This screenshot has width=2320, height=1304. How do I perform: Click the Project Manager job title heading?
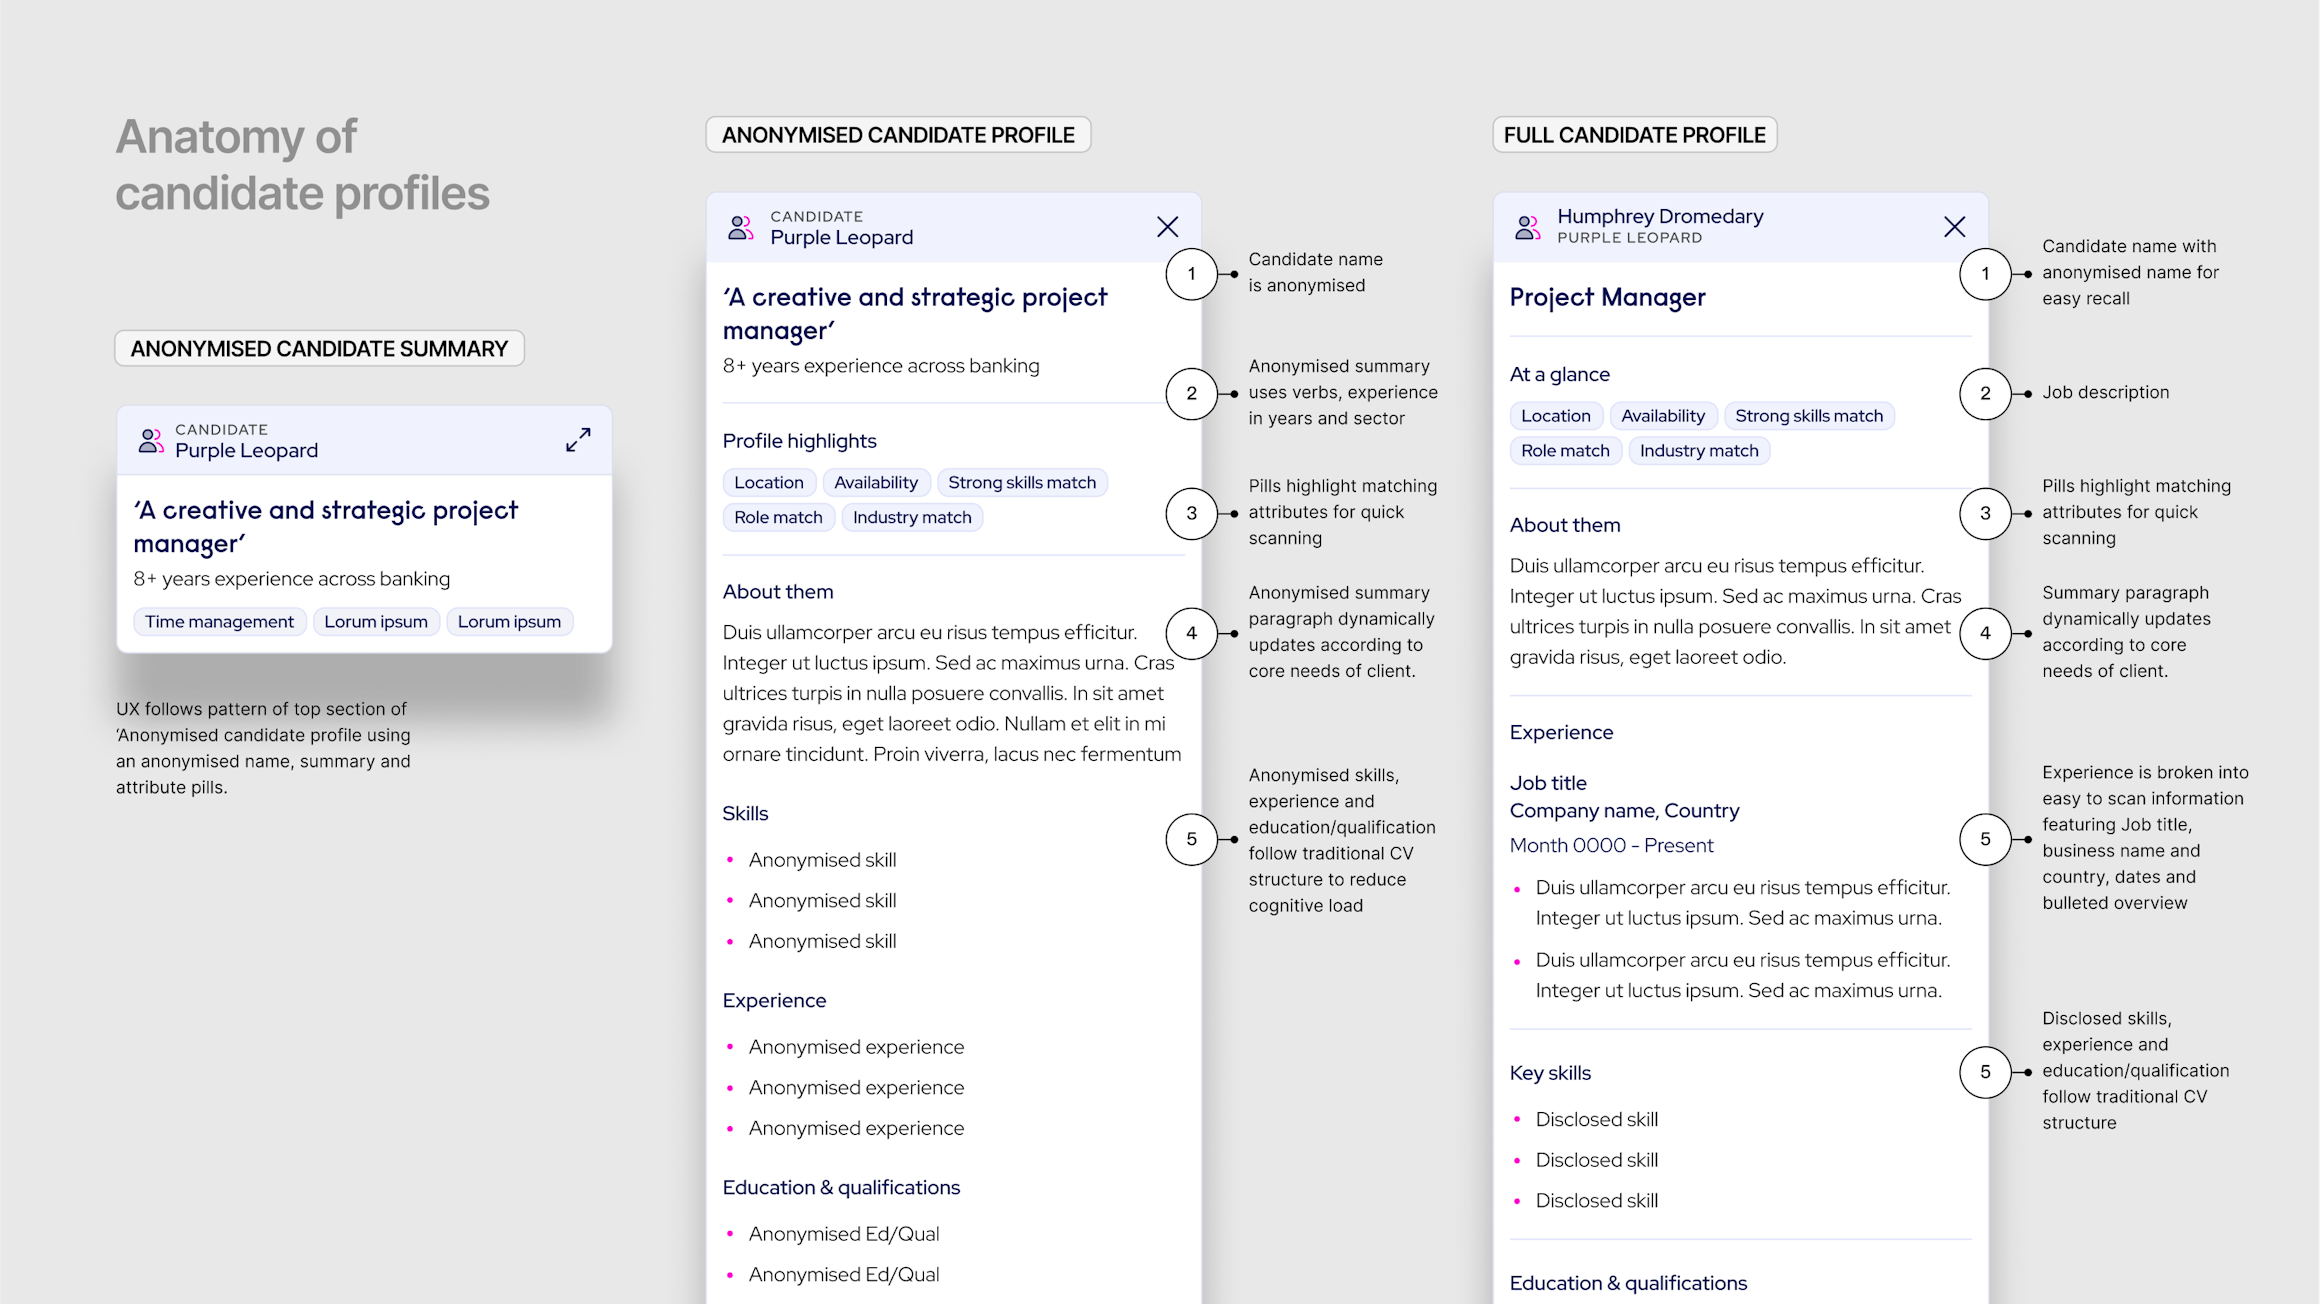point(1607,297)
